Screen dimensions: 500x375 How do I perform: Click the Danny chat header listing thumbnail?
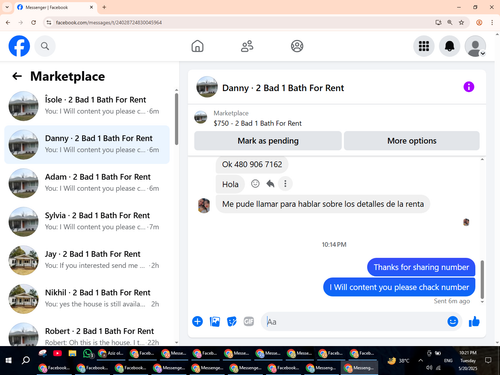207,87
